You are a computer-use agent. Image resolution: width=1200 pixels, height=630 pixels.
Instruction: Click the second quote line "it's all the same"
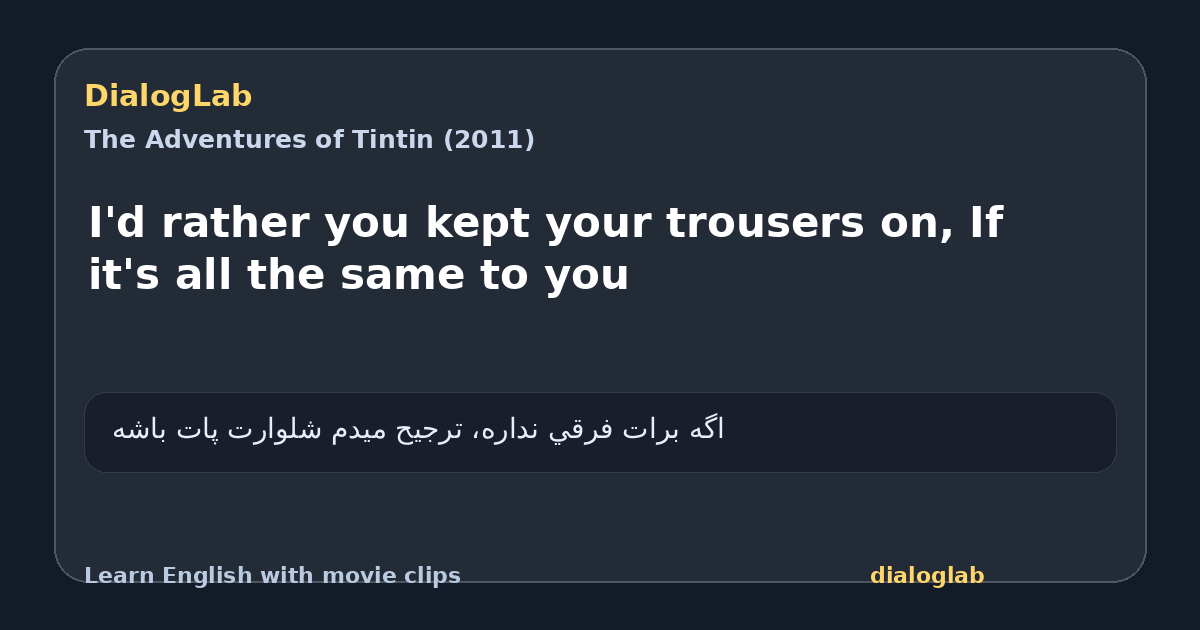point(358,275)
